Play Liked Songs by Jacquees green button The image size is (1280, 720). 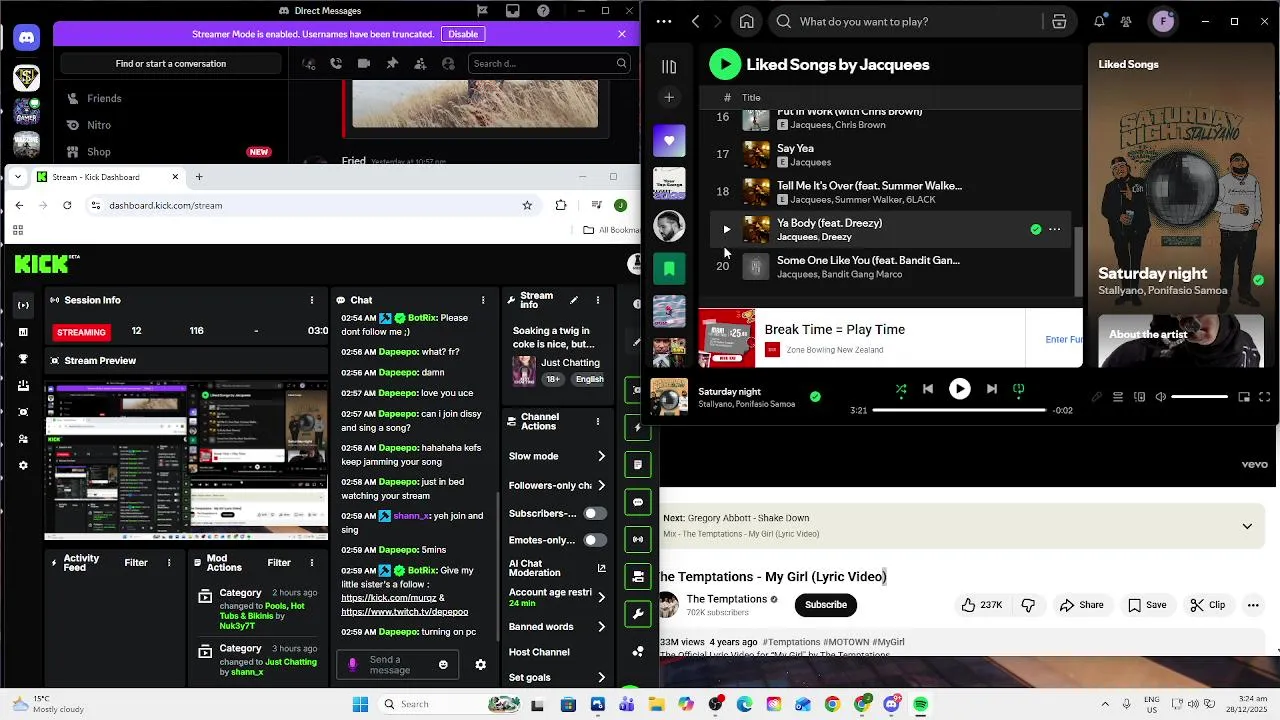pyautogui.click(x=725, y=64)
